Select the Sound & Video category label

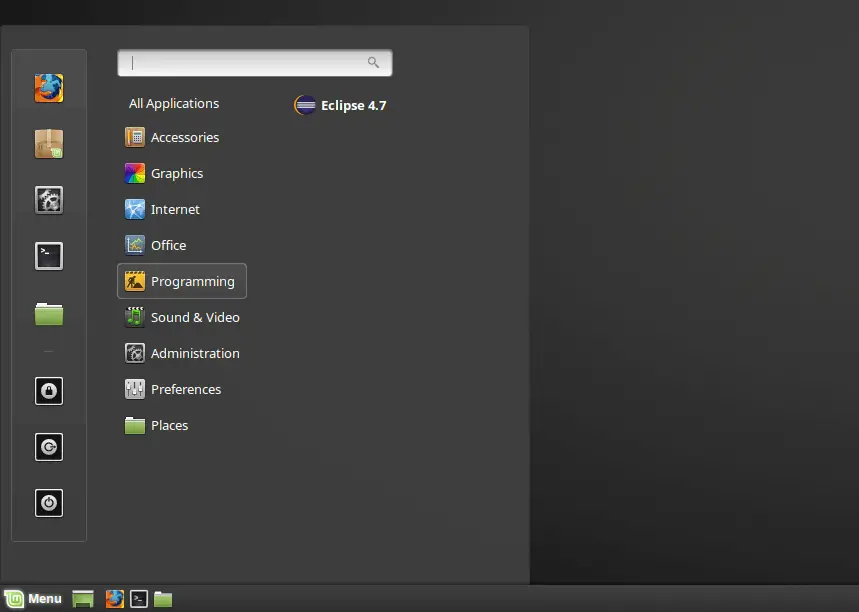[195, 317]
